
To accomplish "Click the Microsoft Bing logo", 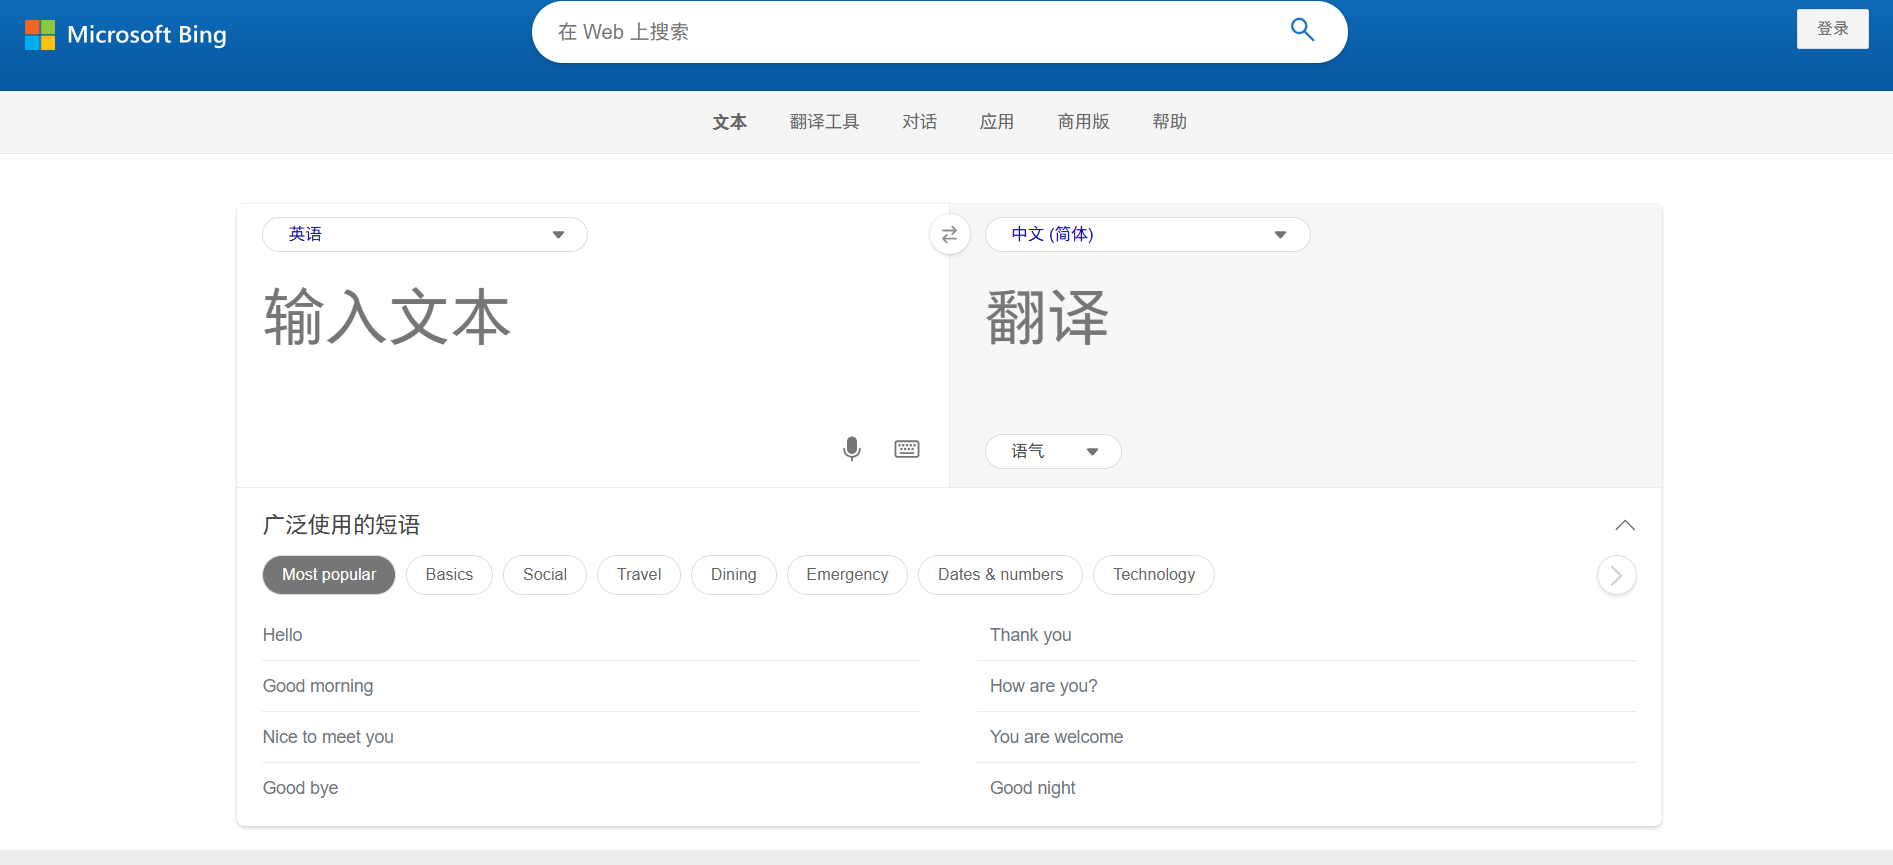I will tap(126, 35).
